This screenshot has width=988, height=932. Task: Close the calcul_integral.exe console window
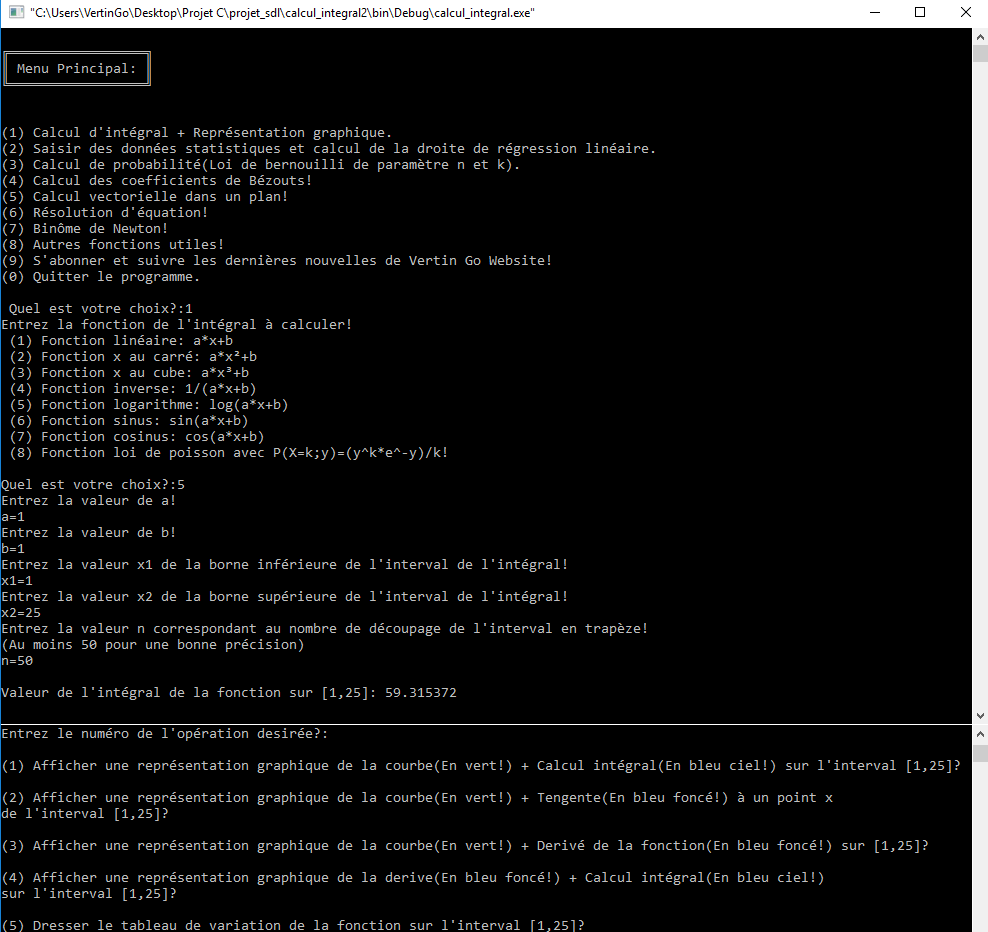(x=966, y=13)
